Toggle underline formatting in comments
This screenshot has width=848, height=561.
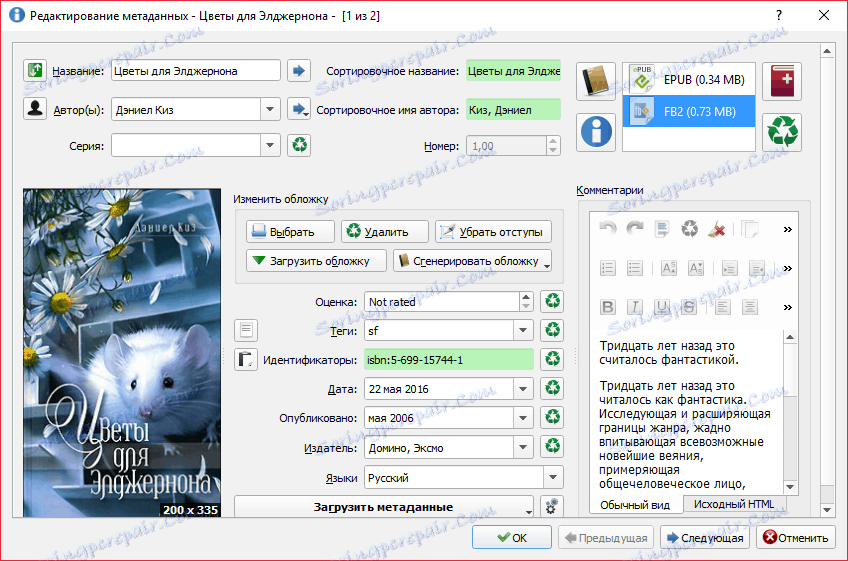(662, 307)
